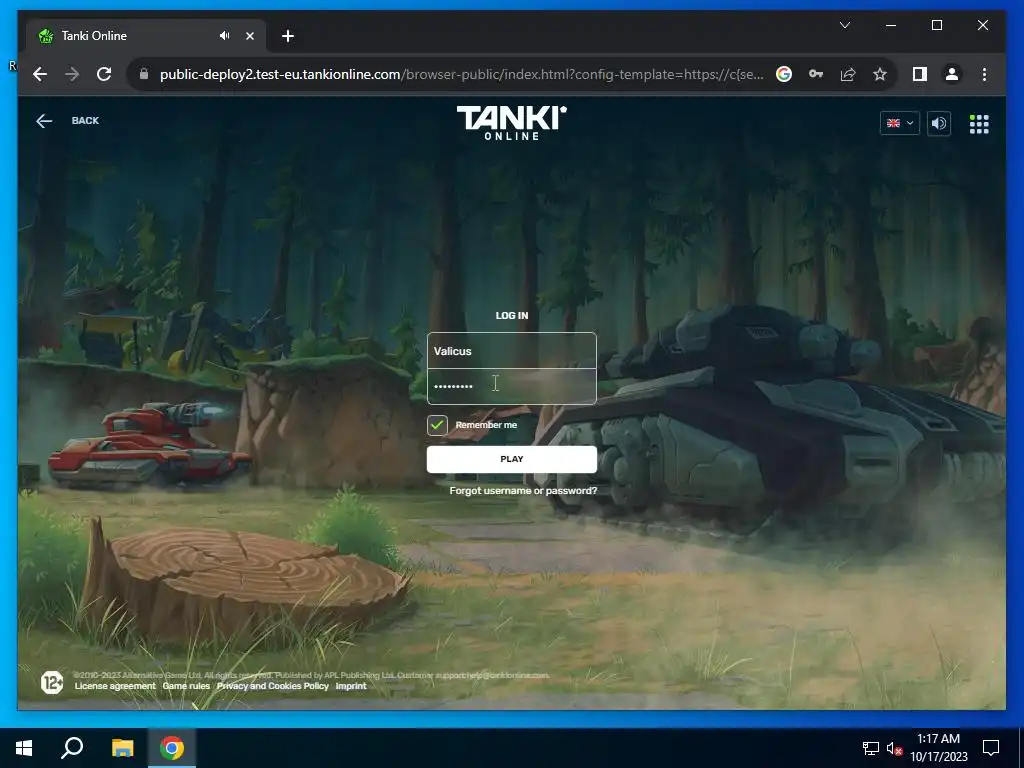Open the clock showing 1:17 AM
The image size is (1024, 768).
click(x=938, y=748)
